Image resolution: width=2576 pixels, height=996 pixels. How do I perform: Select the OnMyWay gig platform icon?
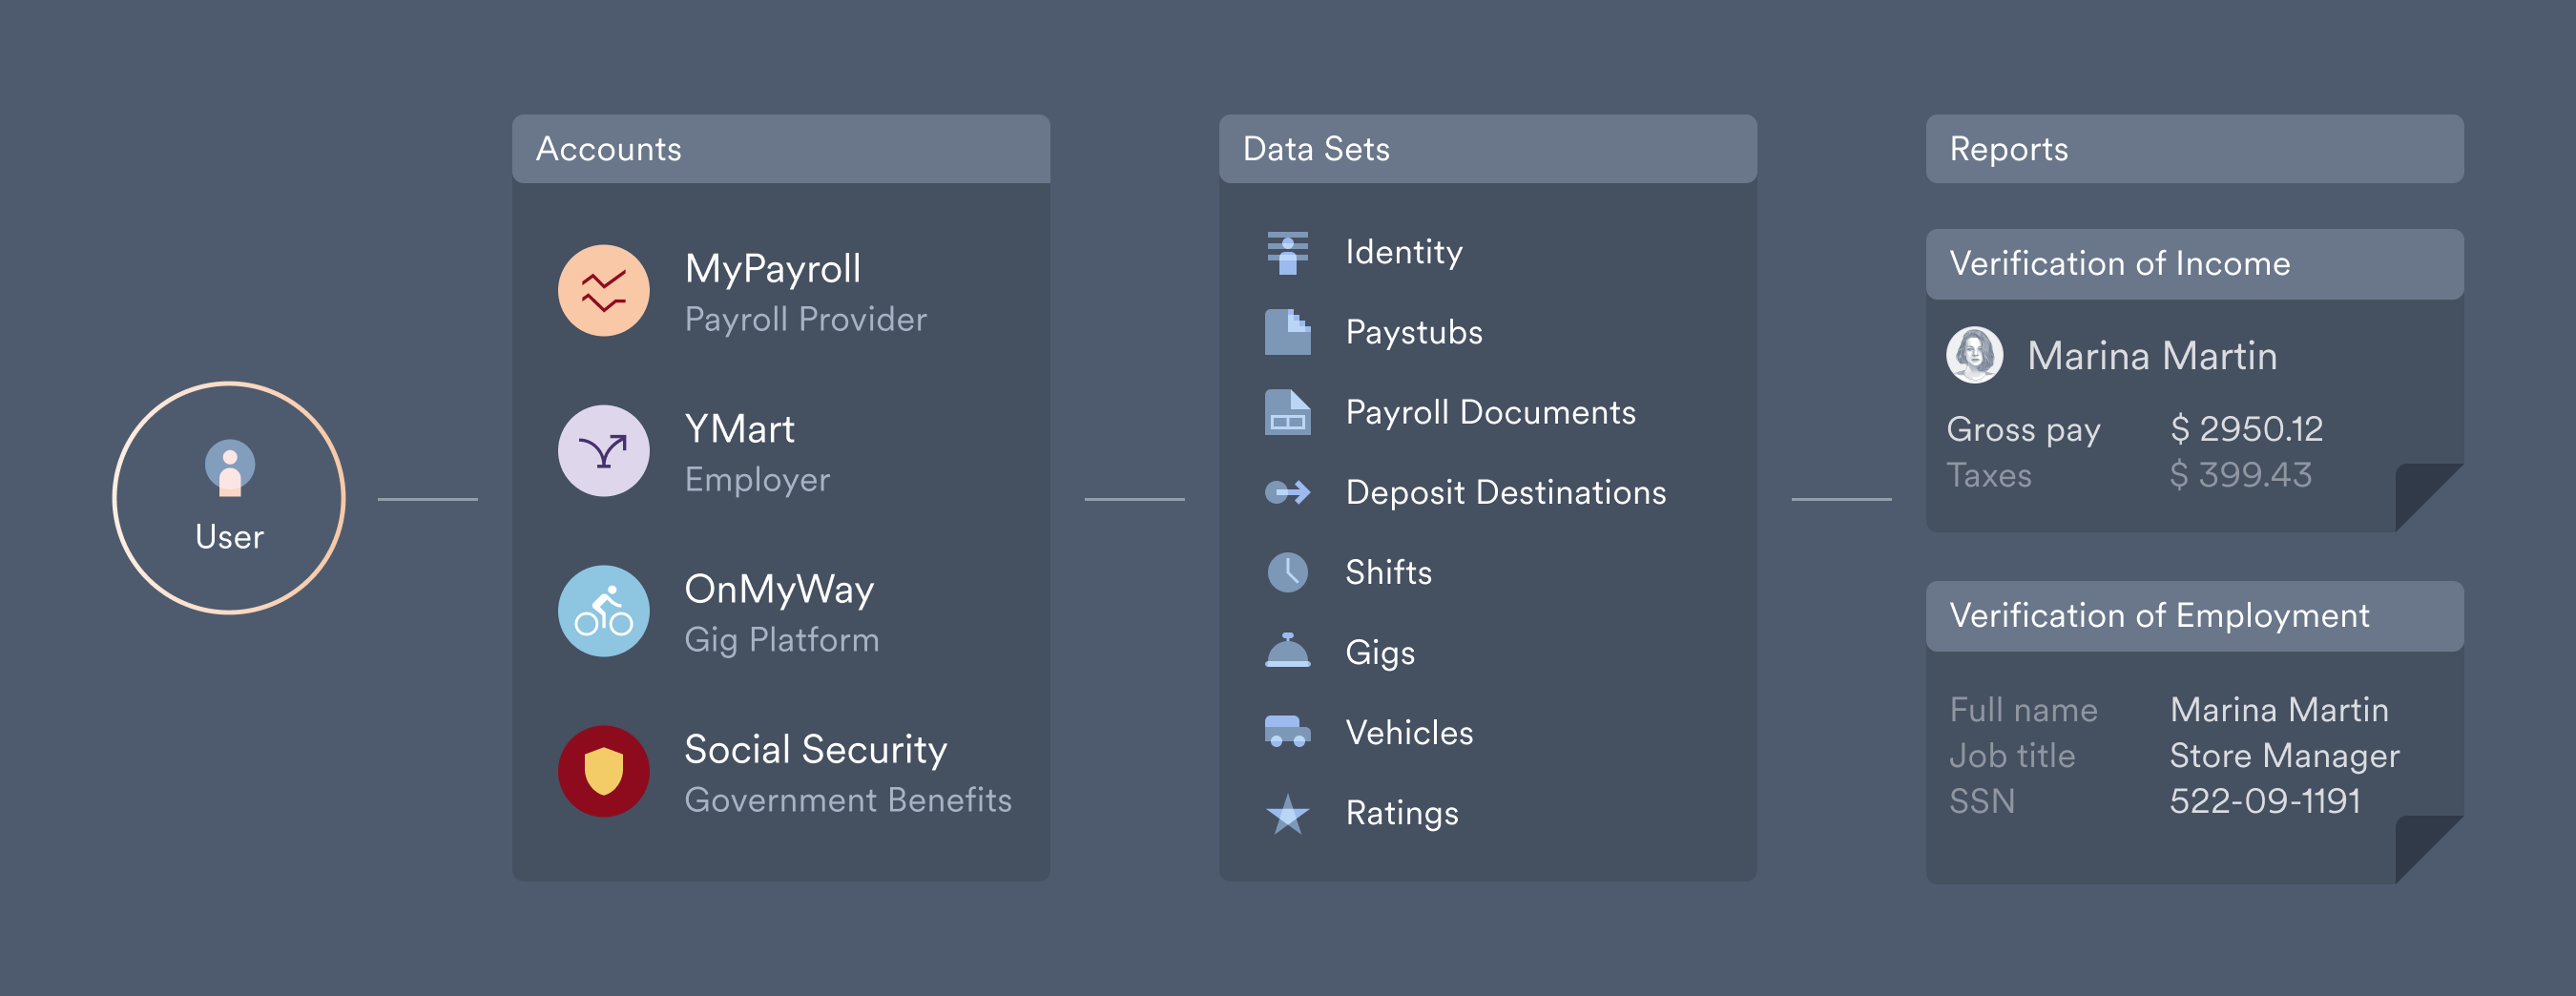pyautogui.click(x=604, y=611)
